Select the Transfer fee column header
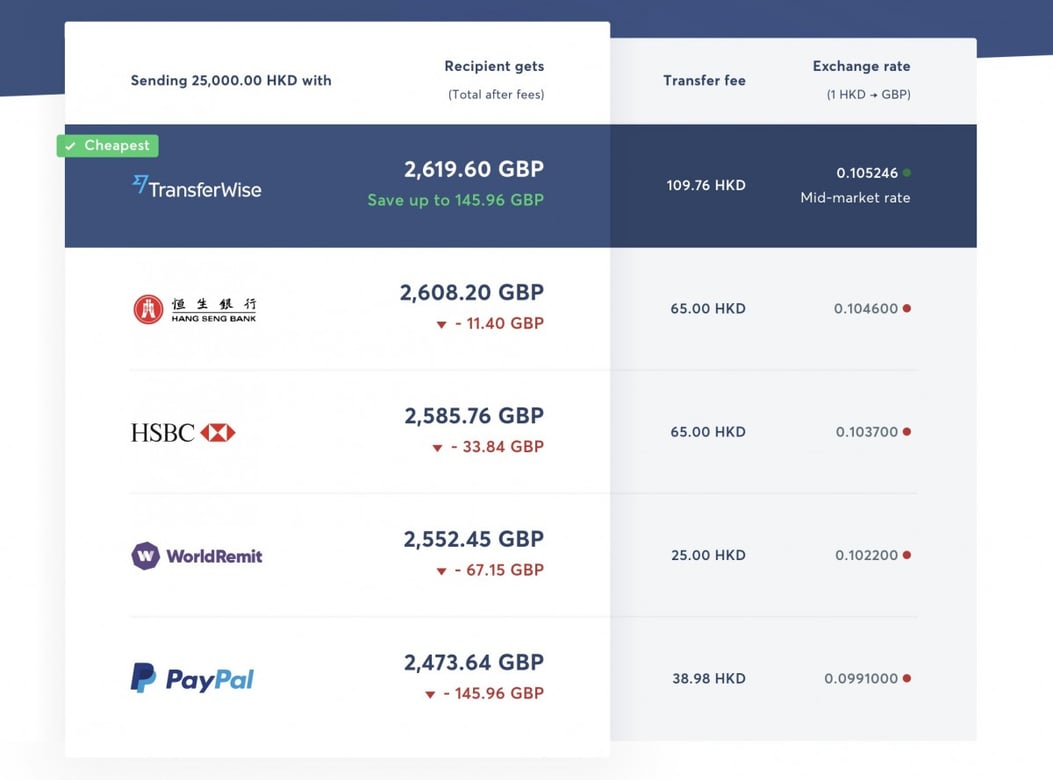 (704, 80)
